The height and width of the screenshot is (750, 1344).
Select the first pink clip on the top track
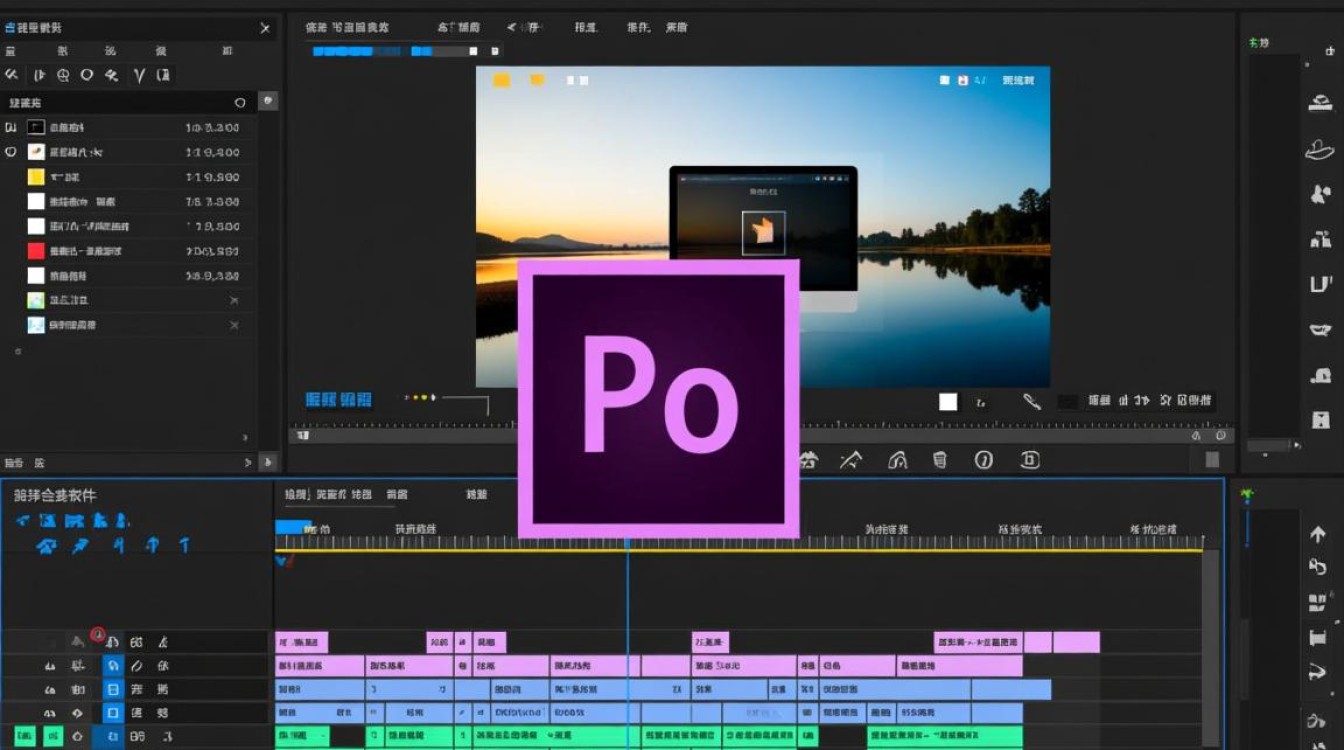click(x=301, y=642)
